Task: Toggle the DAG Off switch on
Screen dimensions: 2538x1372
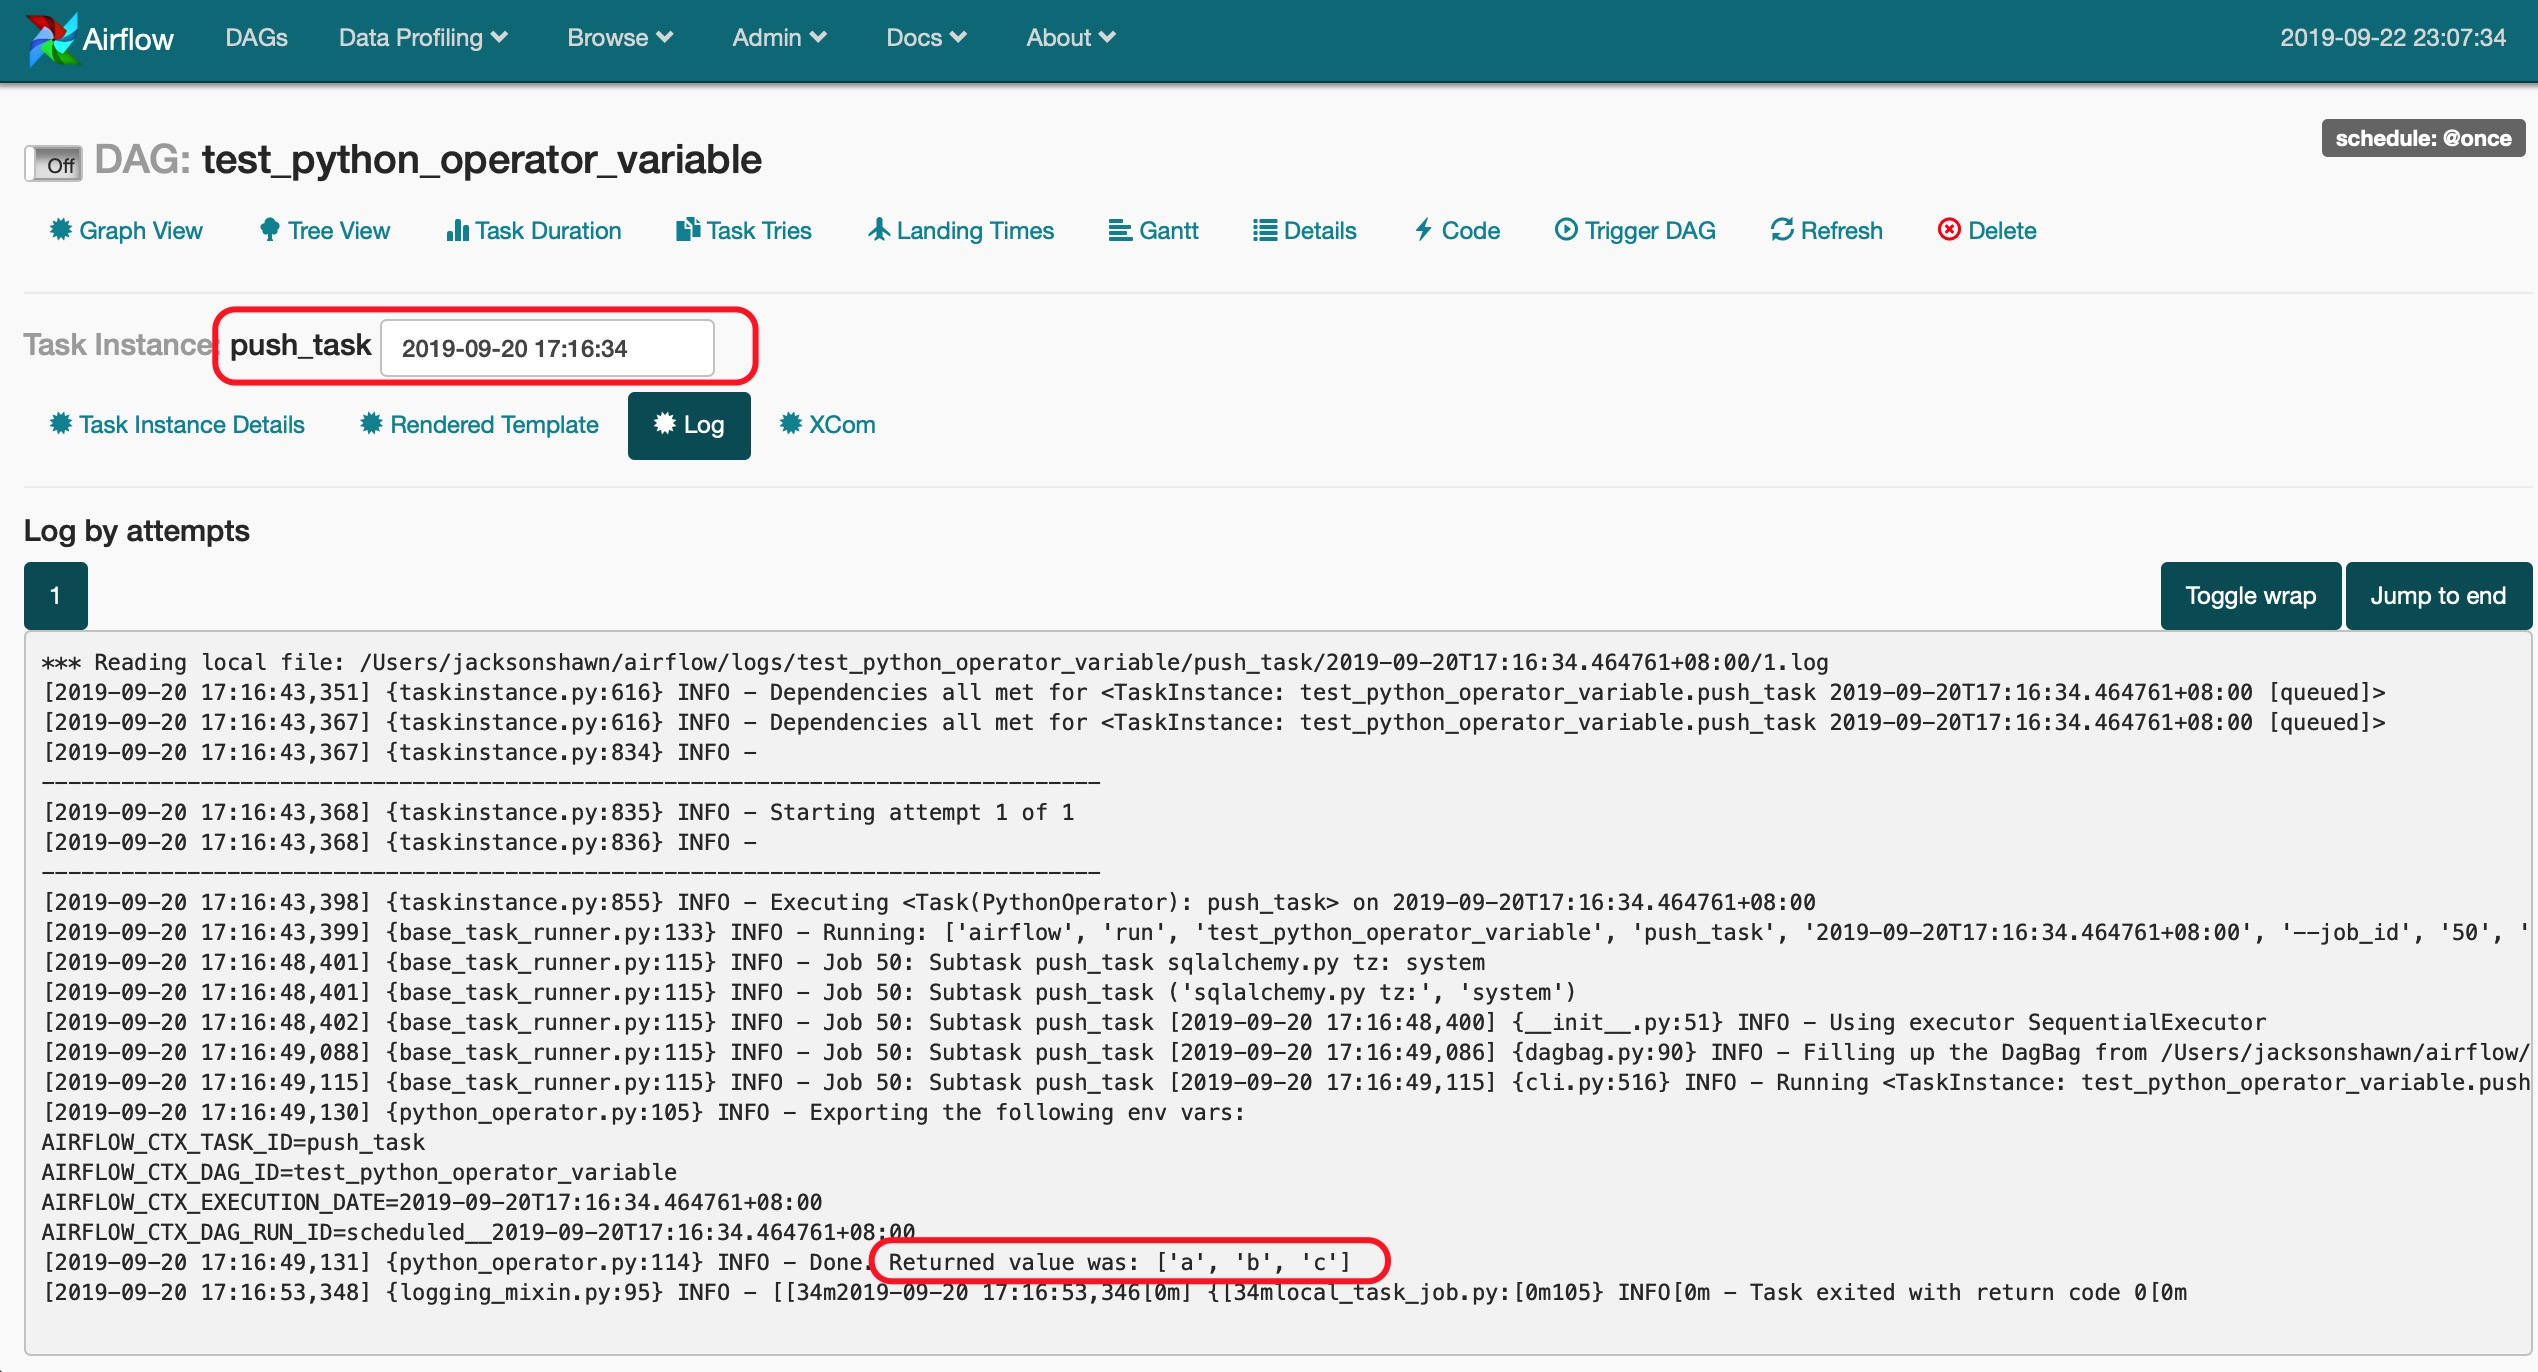Action: 53,164
